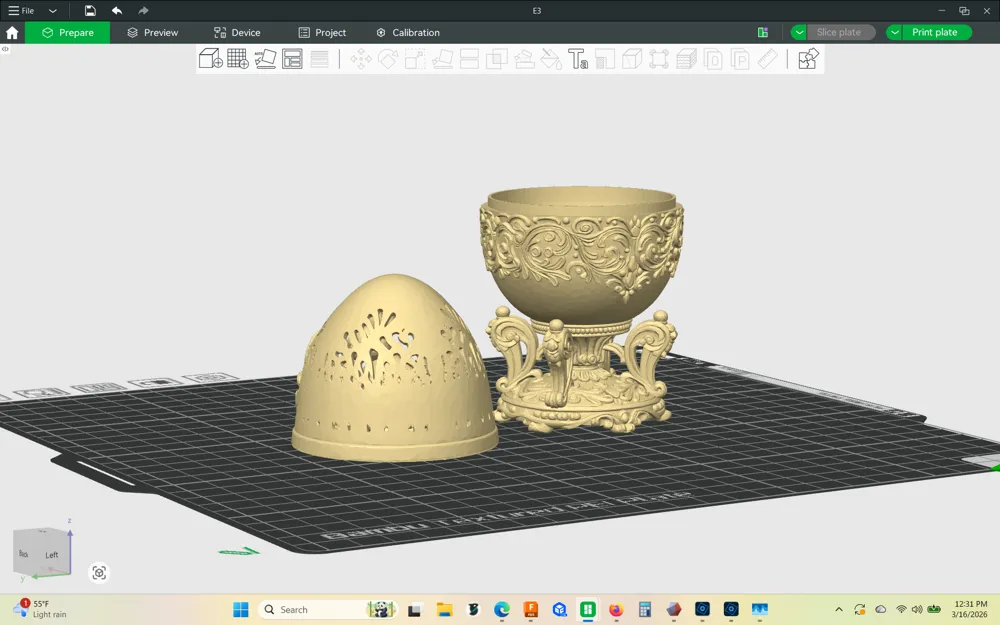Click the Redo arrow
The width and height of the screenshot is (1000, 625).
coord(143,10)
